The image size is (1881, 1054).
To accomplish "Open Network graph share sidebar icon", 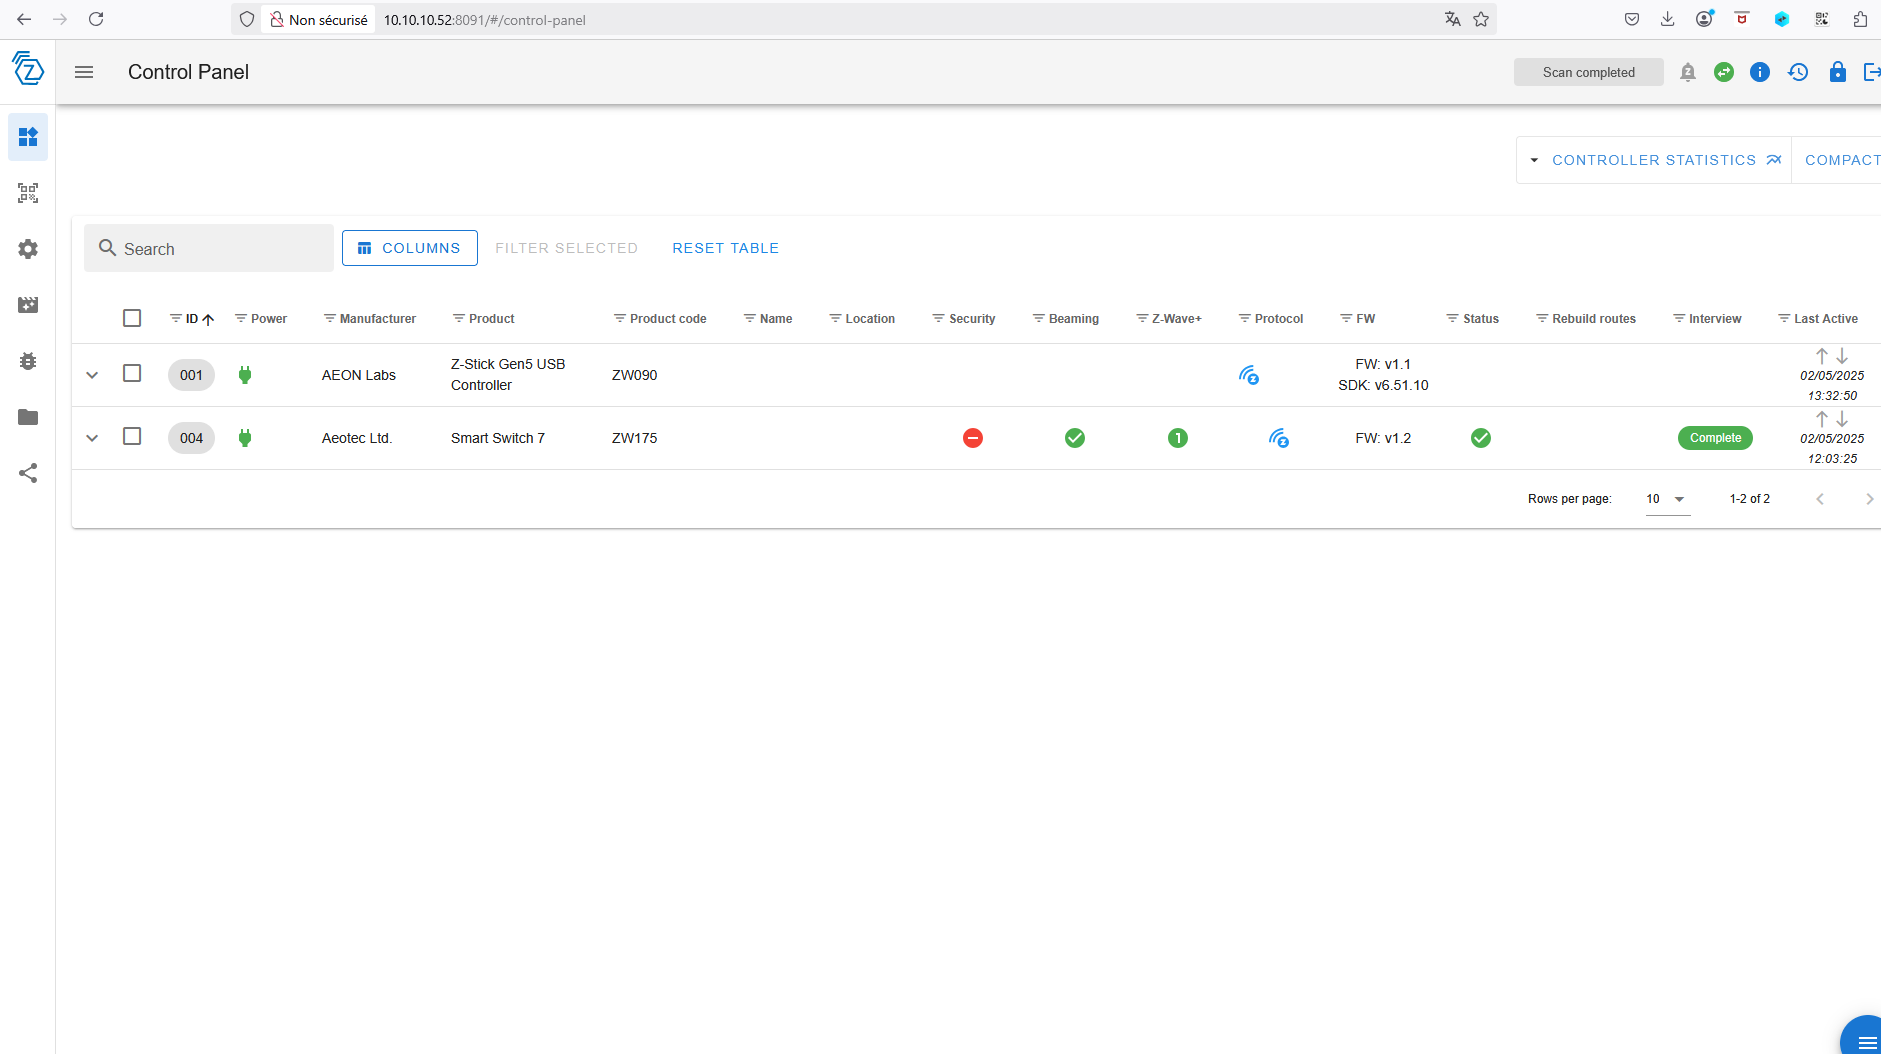I will [x=28, y=473].
